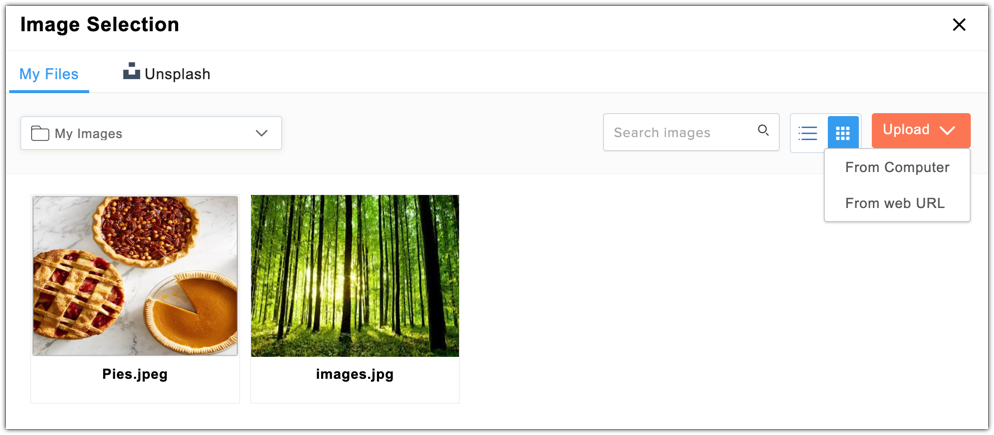Focus the Search images field
994x435 pixels.
[691, 133]
